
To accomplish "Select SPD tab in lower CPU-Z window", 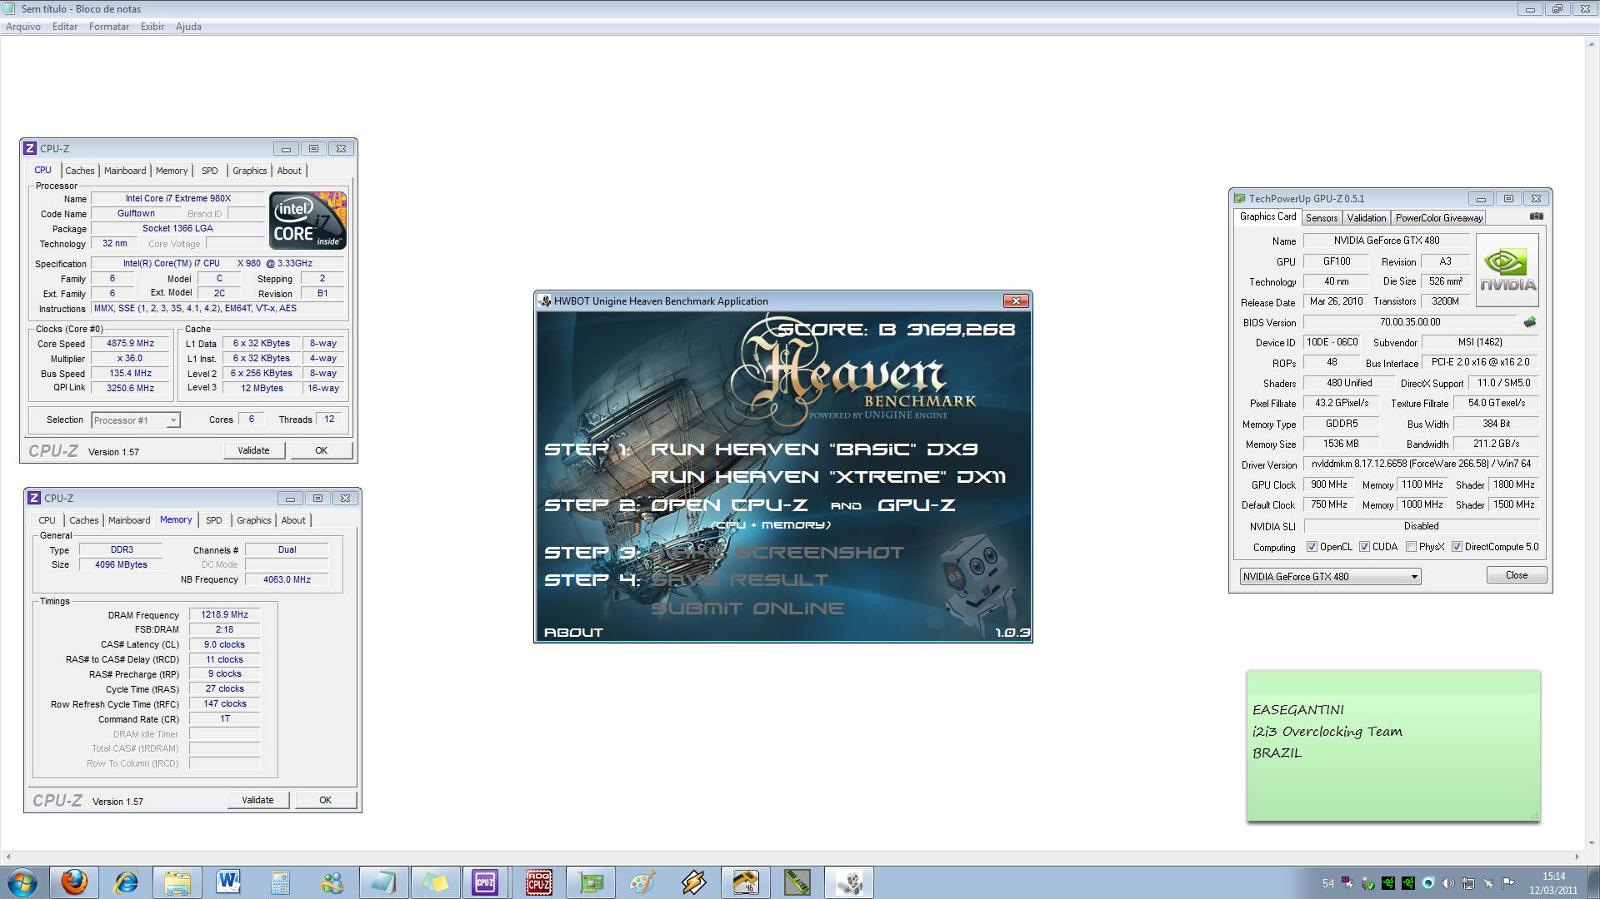I will click(x=214, y=520).
